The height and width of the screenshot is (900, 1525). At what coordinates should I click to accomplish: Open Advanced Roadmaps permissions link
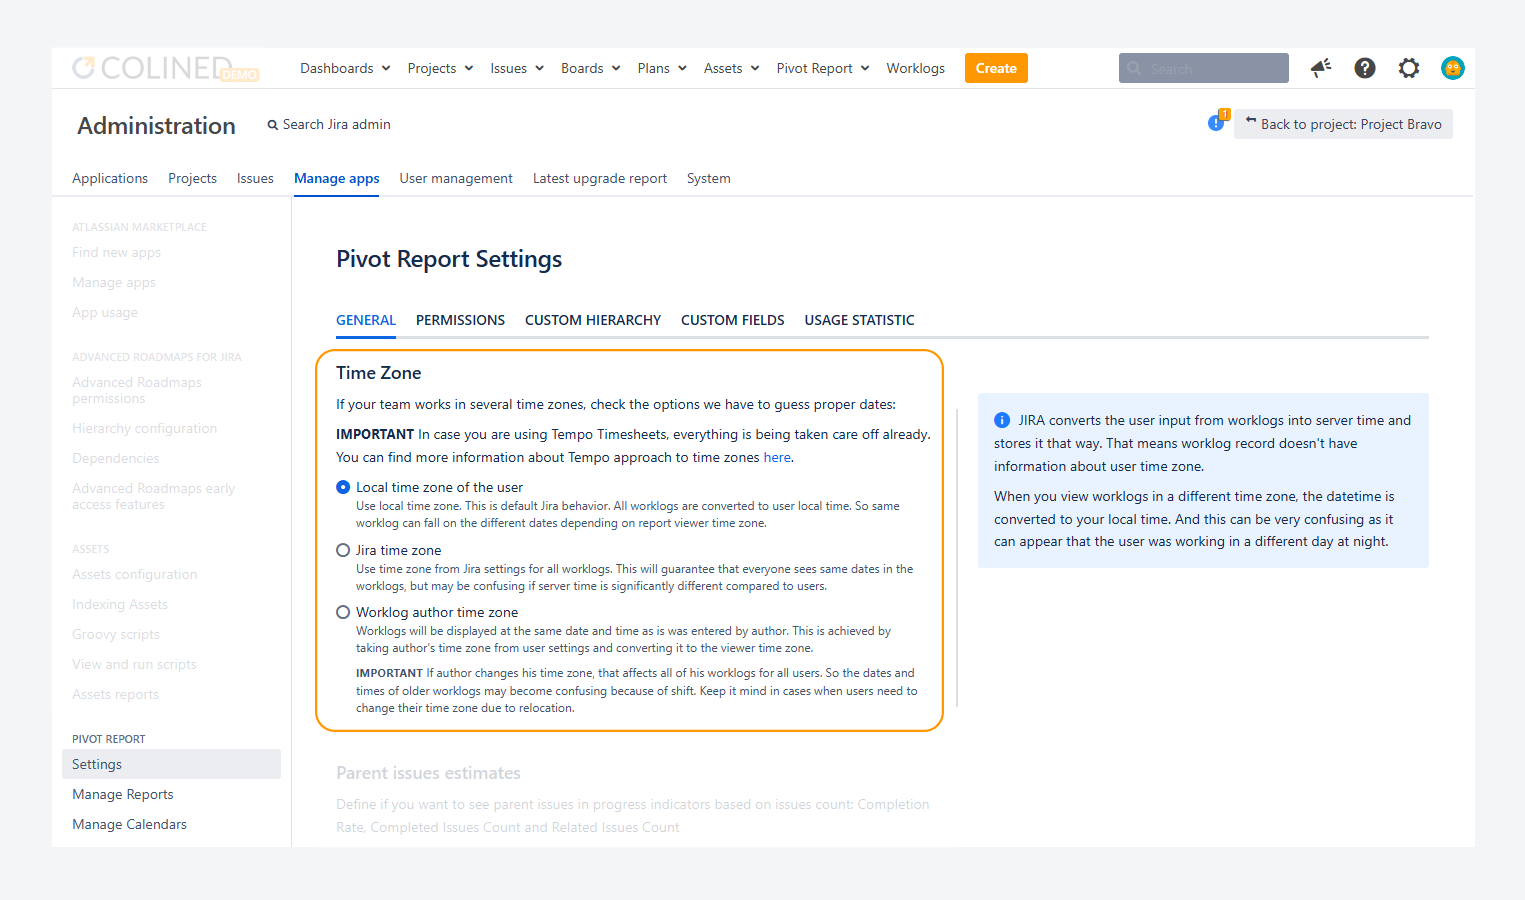point(137,390)
